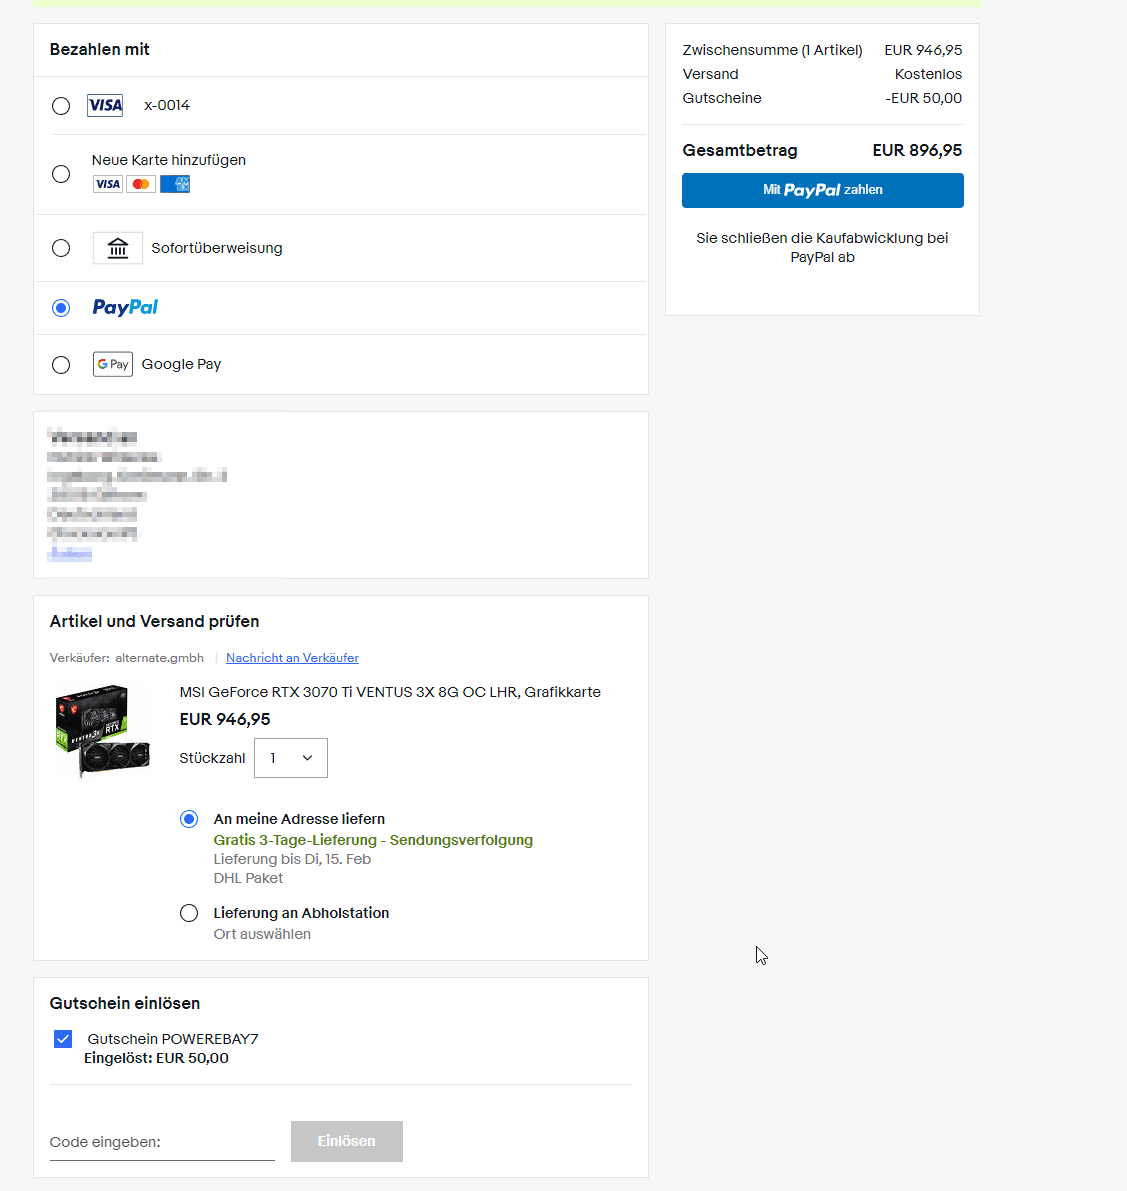1127x1191 pixels.
Task: Click the PayPal logo in payment list
Action: pos(125,308)
